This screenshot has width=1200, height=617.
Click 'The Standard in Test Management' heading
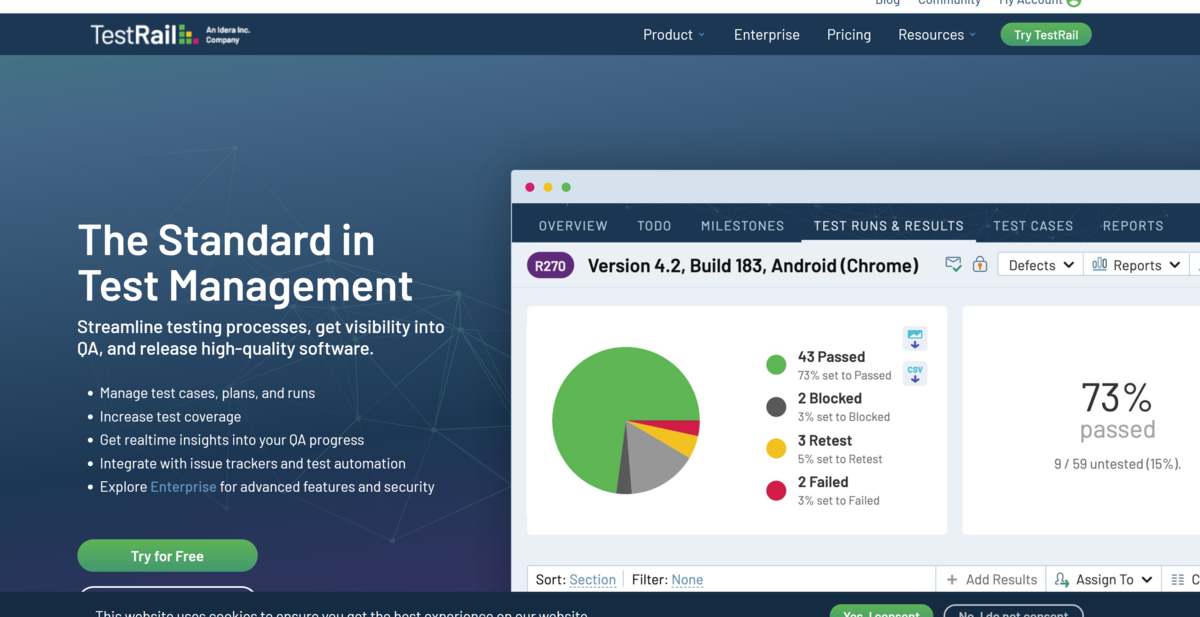click(x=245, y=263)
